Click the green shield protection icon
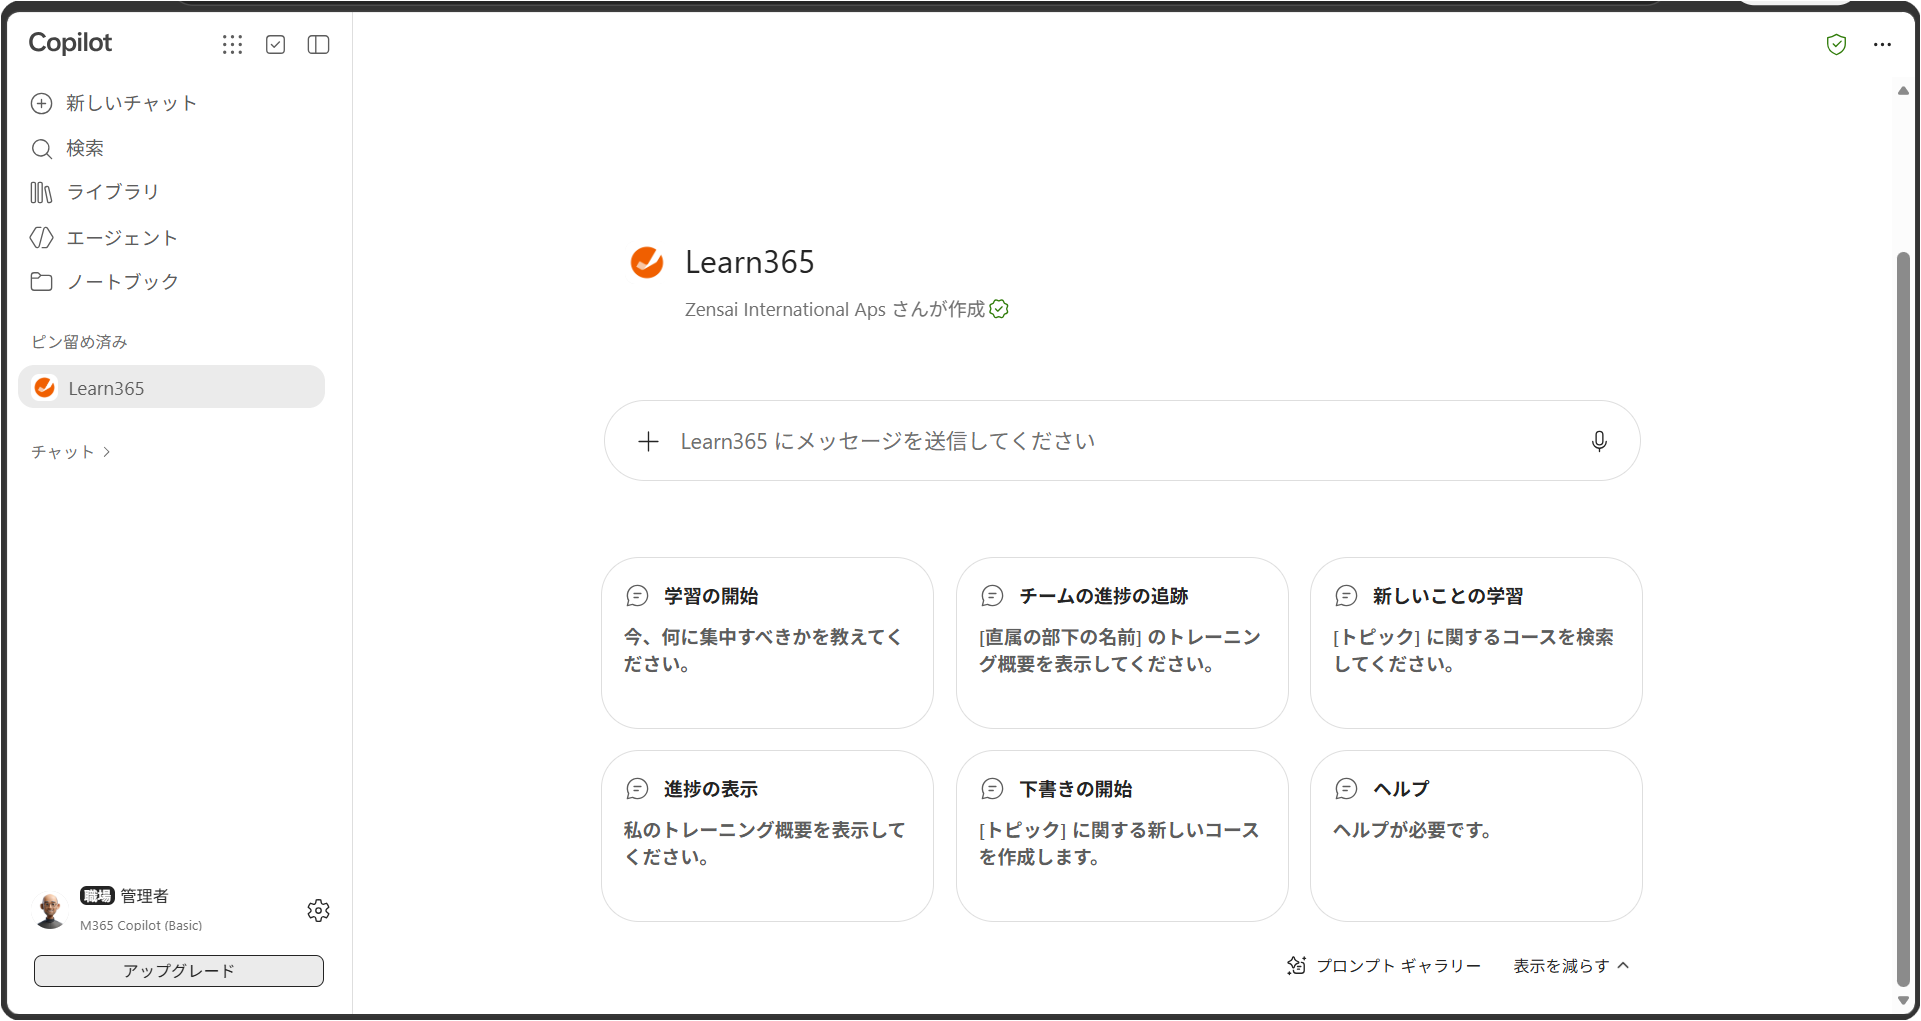The height and width of the screenshot is (1021, 1921). (x=1836, y=44)
